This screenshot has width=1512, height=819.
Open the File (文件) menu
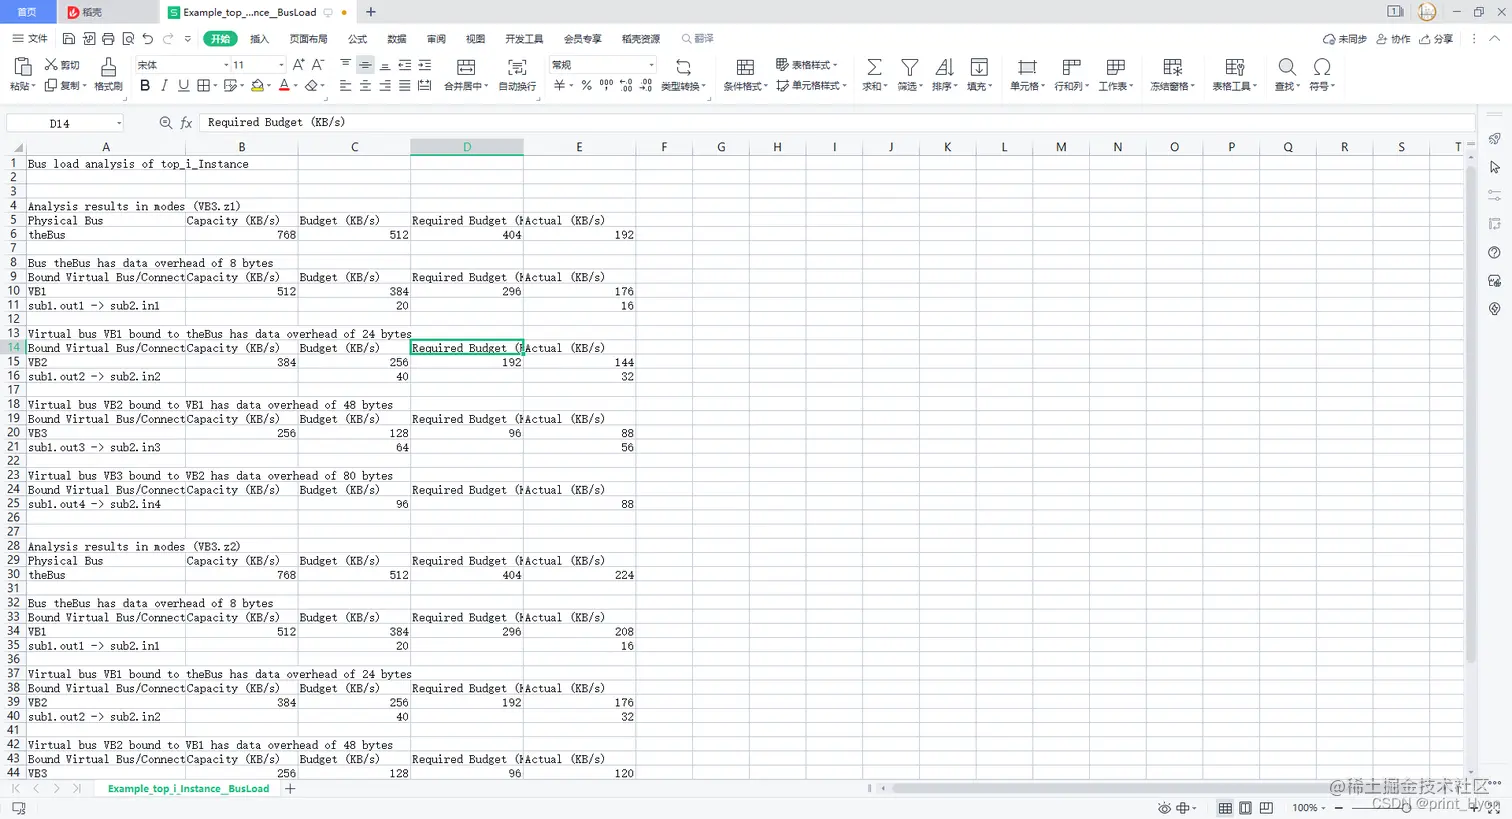point(30,39)
